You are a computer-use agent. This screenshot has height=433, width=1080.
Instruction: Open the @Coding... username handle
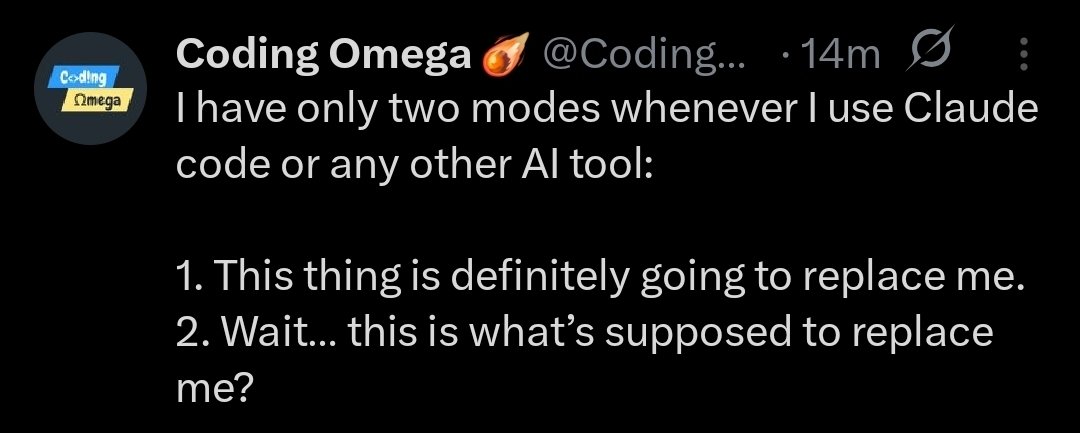(642, 57)
